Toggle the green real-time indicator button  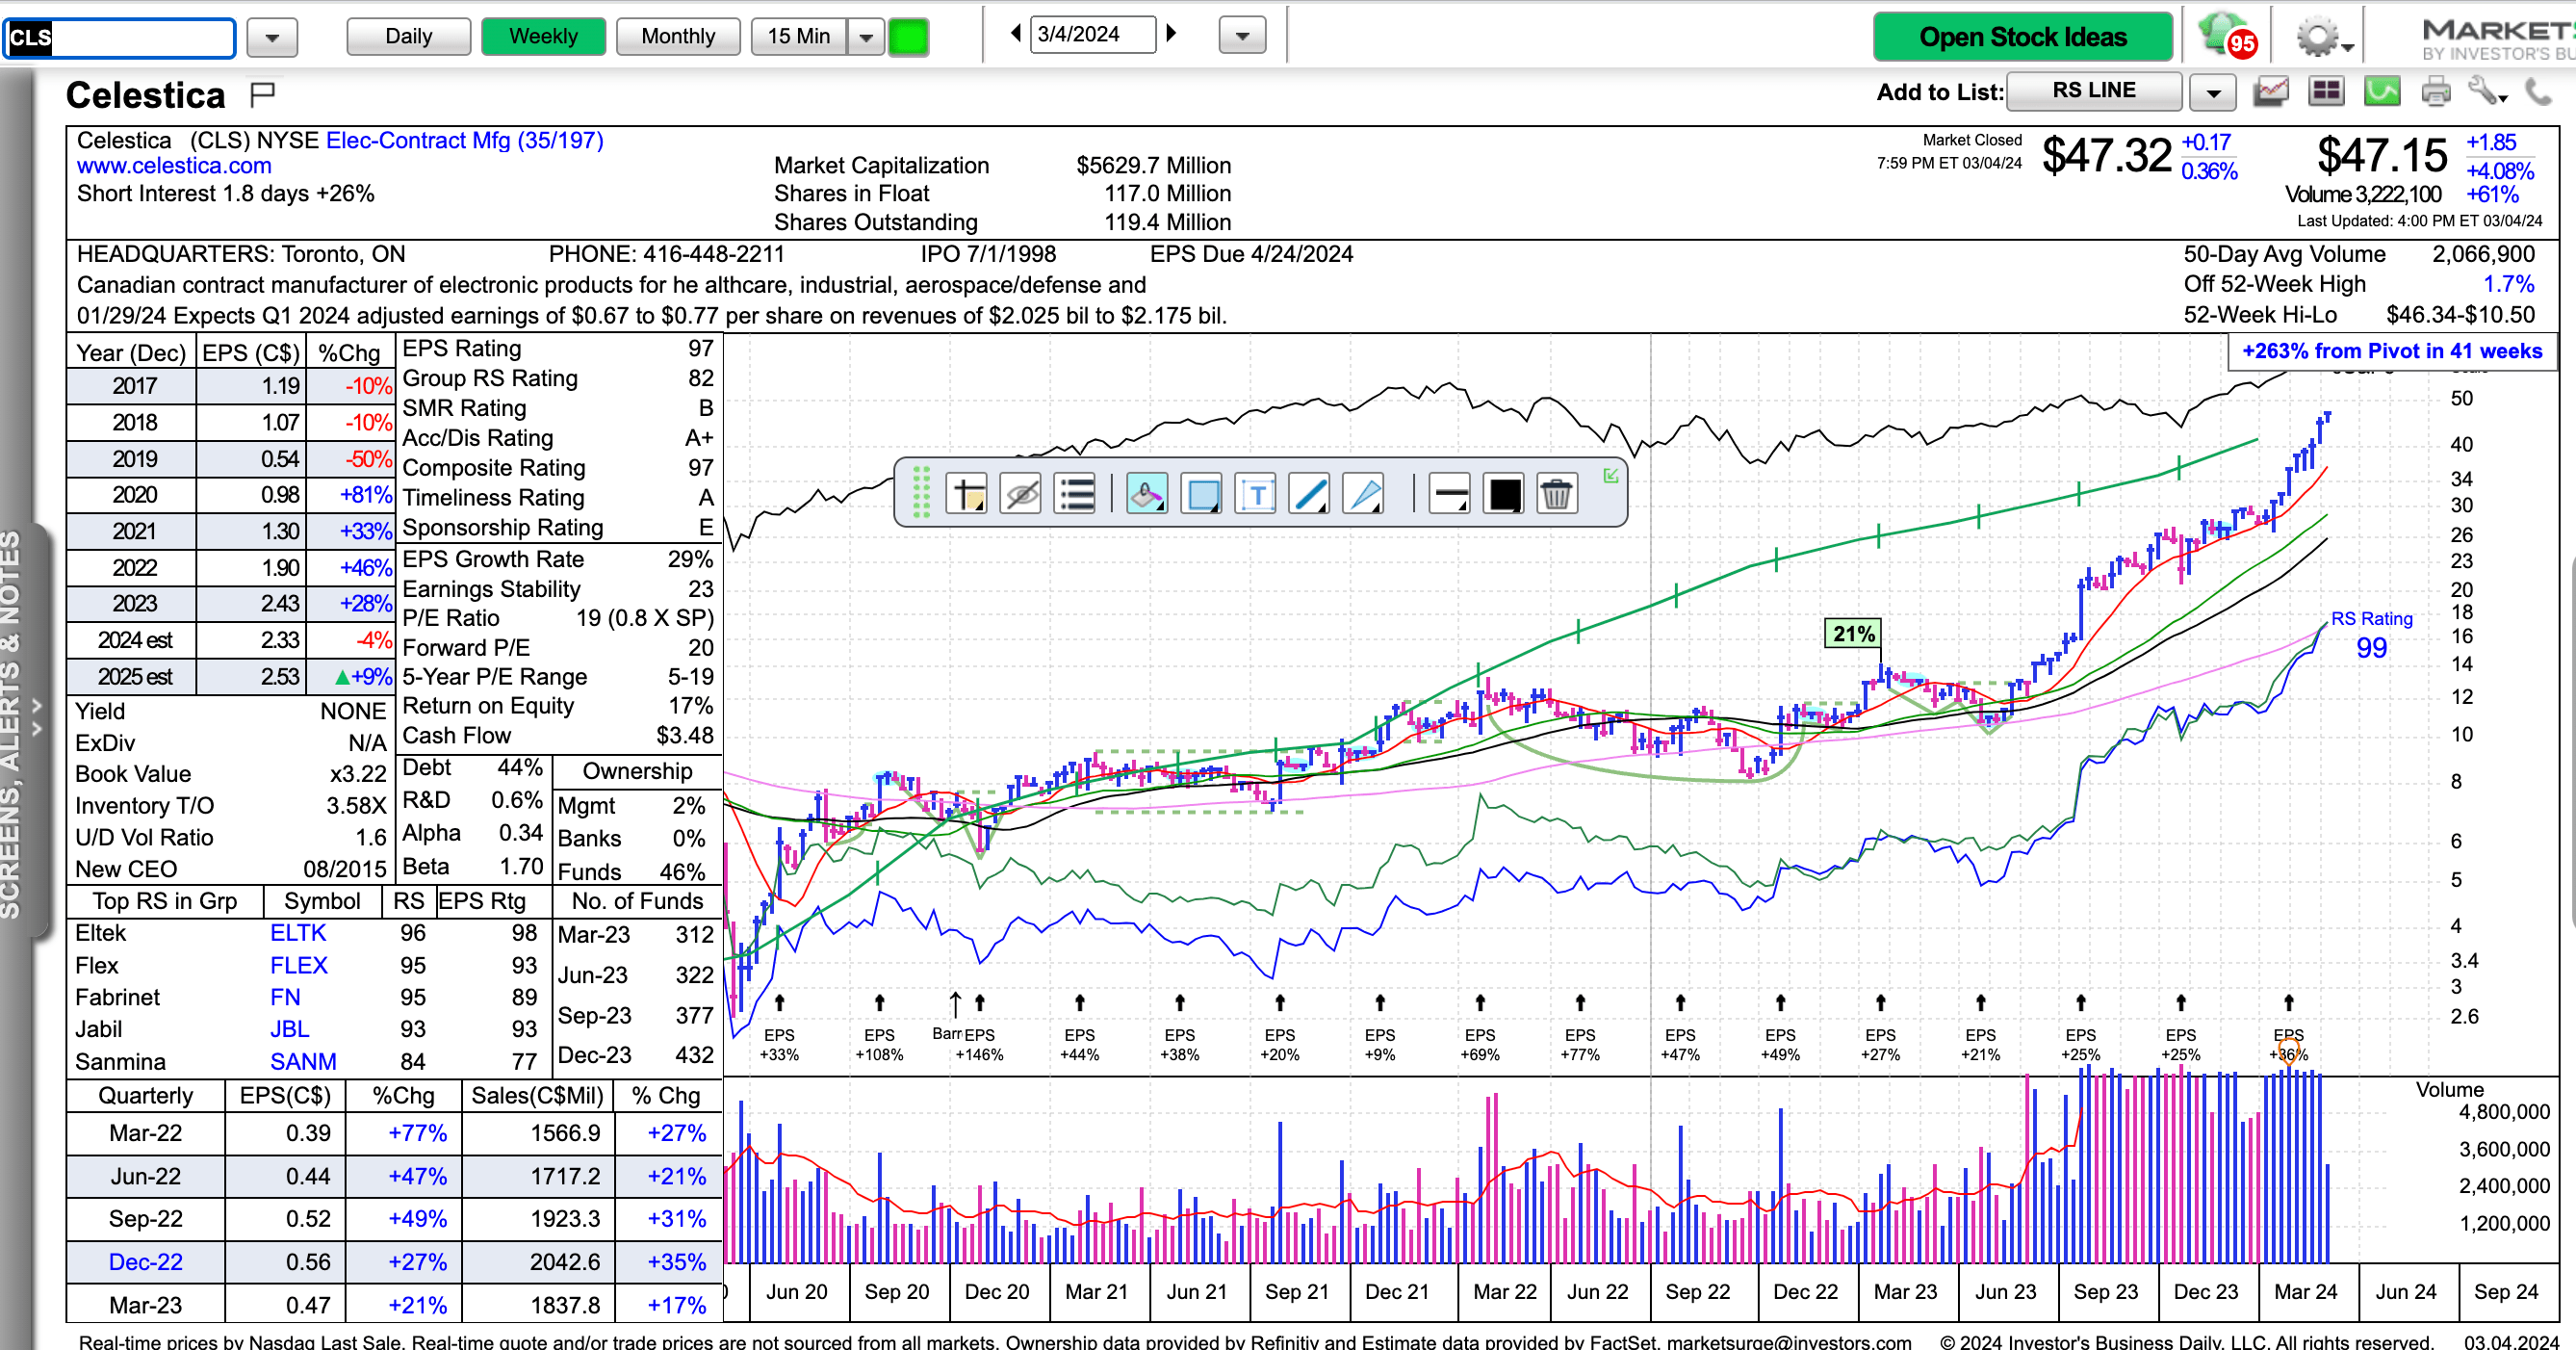click(x=908, y=37)
